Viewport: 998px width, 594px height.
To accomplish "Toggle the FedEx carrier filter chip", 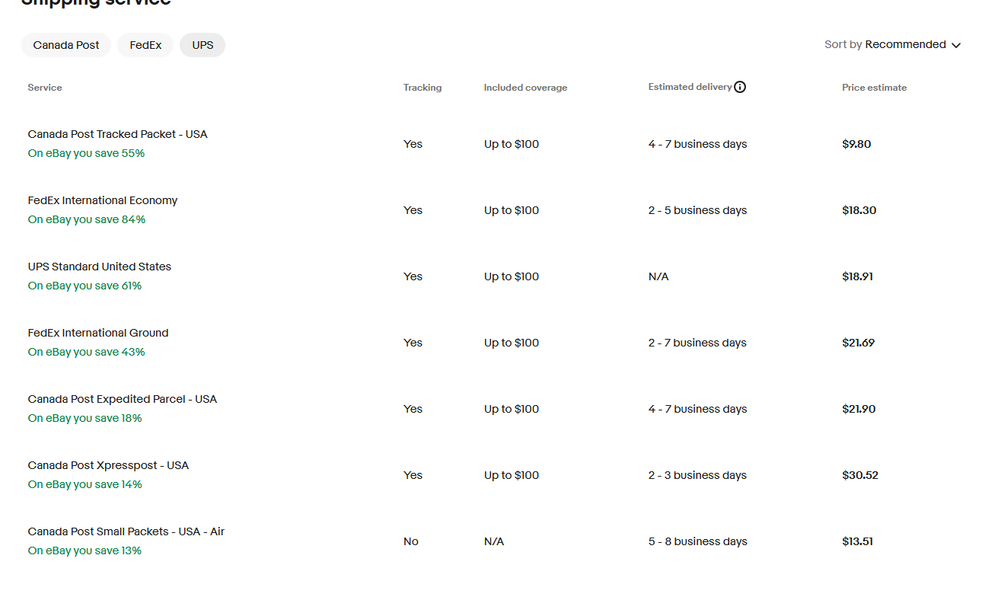I will pos(145,45).
